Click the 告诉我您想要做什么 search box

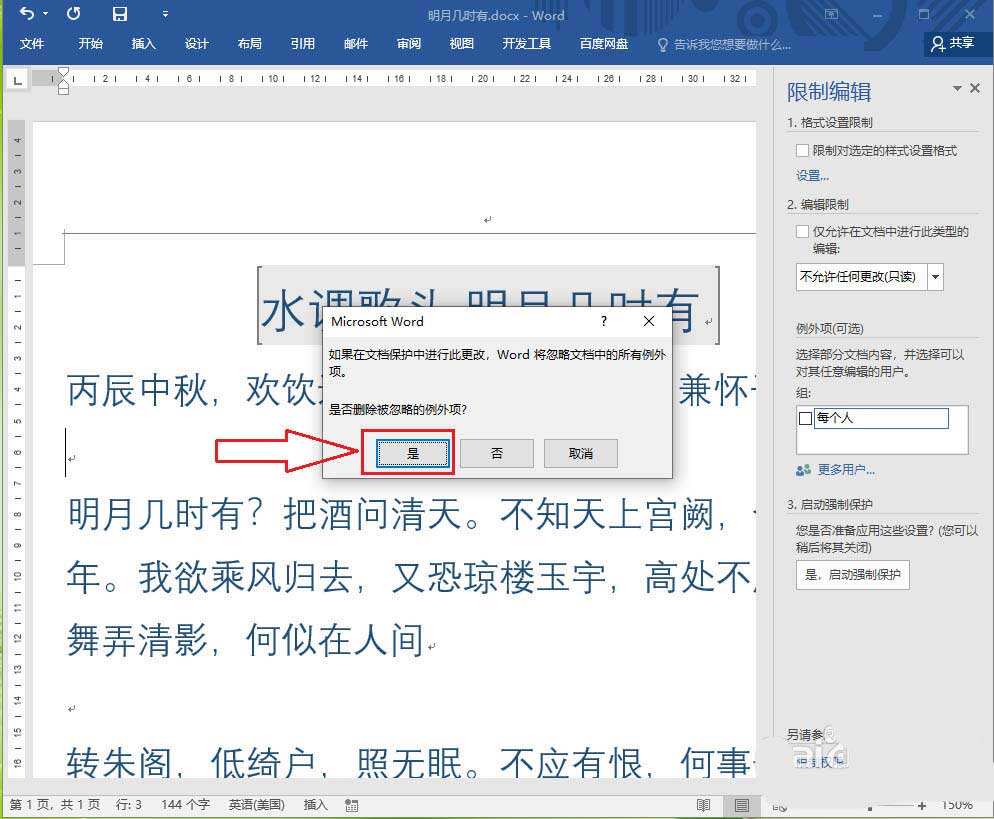point(724,44)
